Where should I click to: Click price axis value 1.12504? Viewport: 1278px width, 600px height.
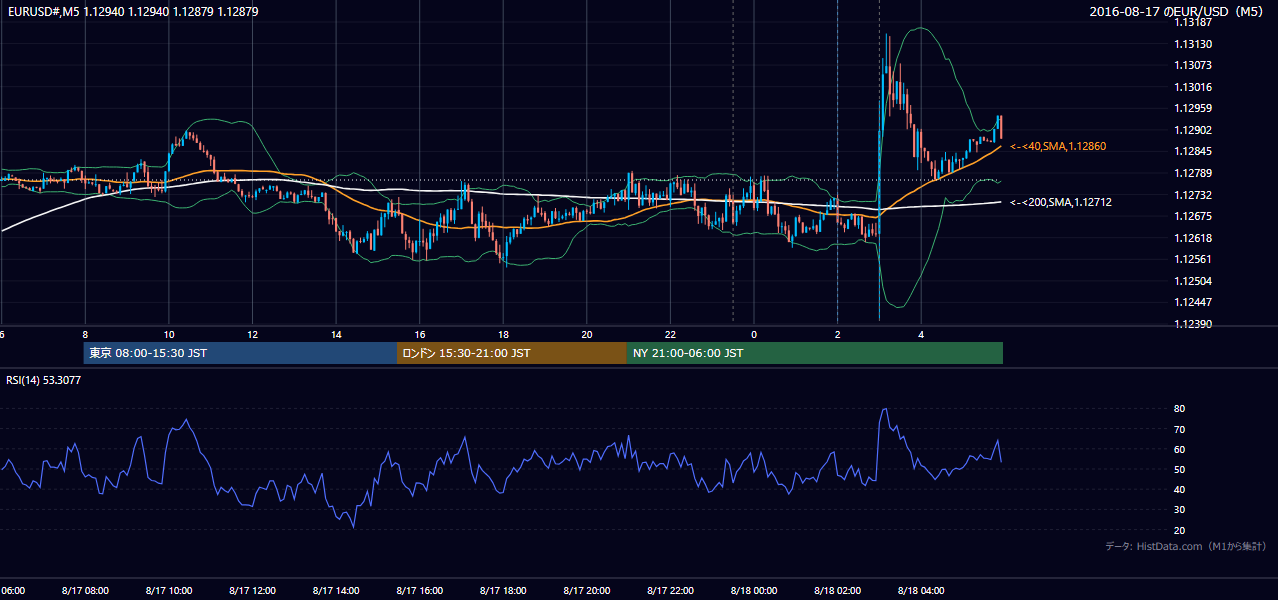point(1193,281)
